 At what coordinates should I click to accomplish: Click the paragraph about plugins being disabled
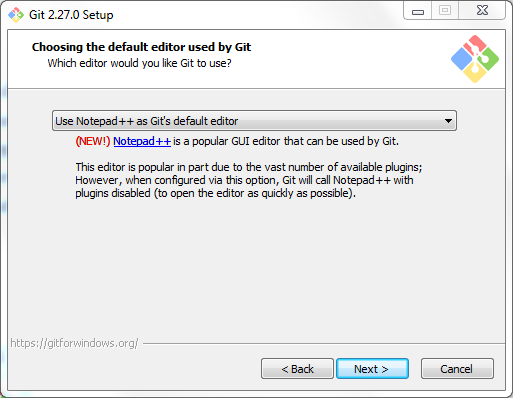coord(248,180)
